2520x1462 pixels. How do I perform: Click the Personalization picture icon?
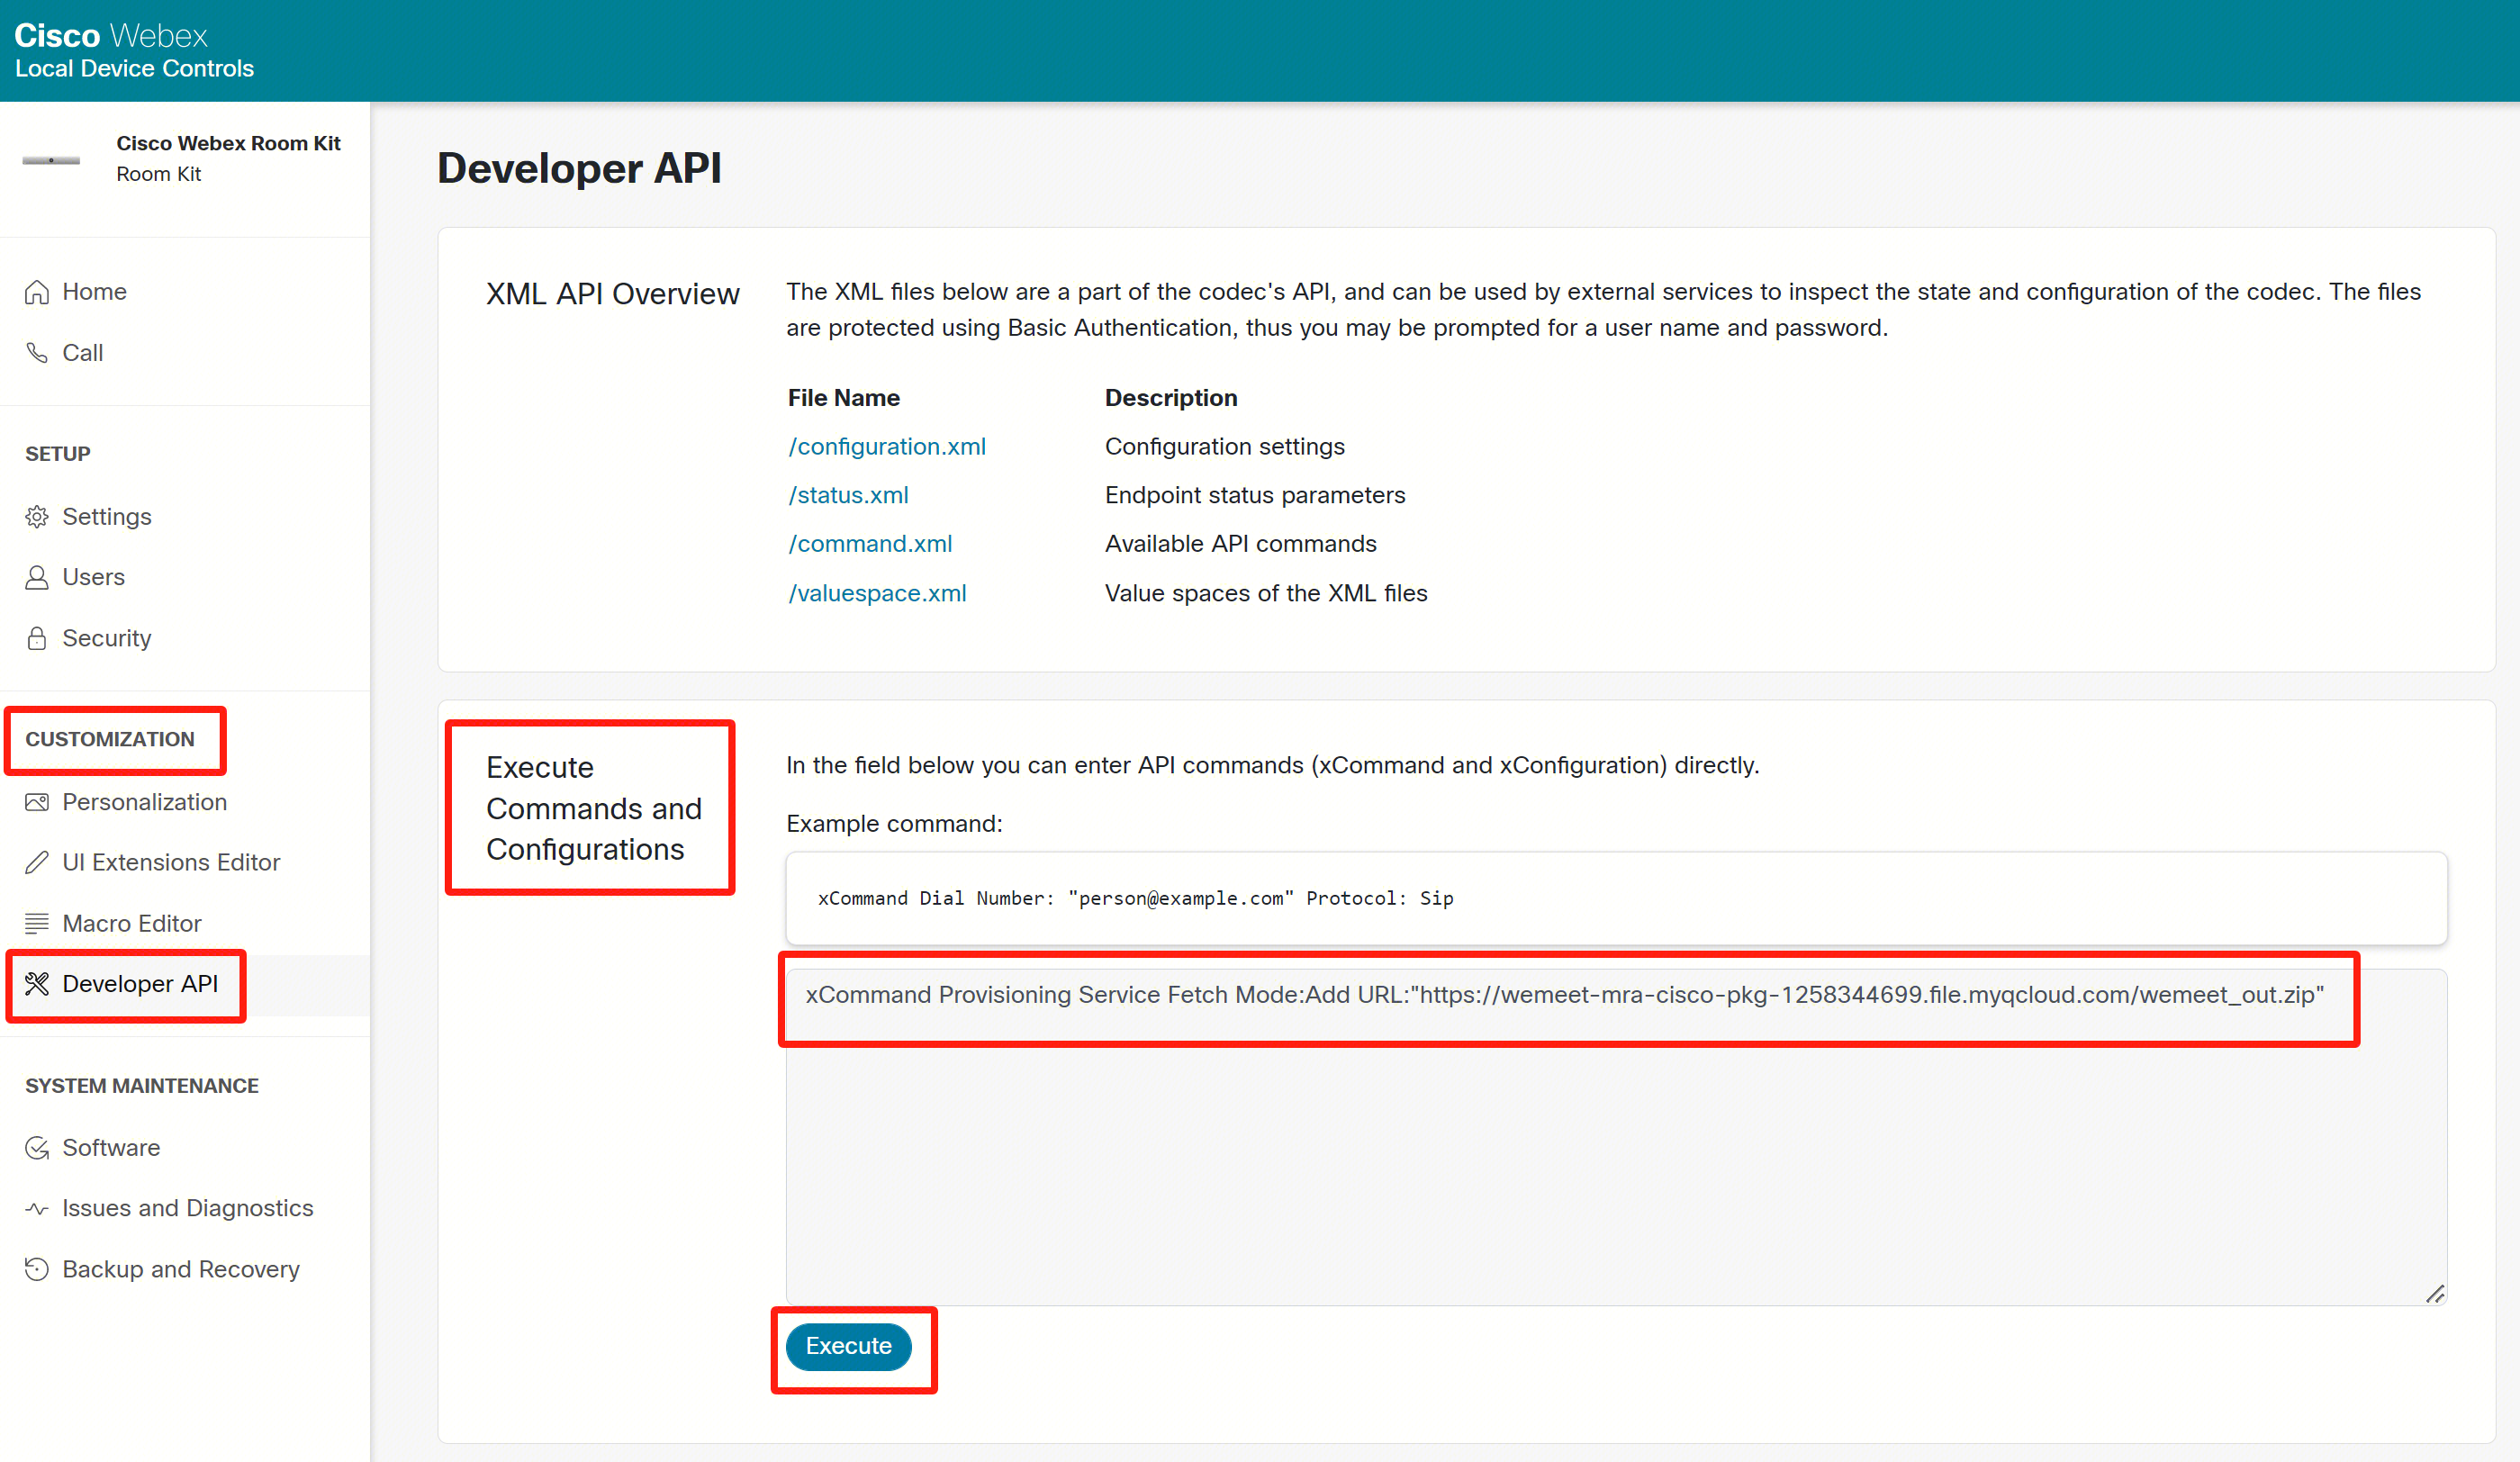pyautogui.click(x=37, y=802)
